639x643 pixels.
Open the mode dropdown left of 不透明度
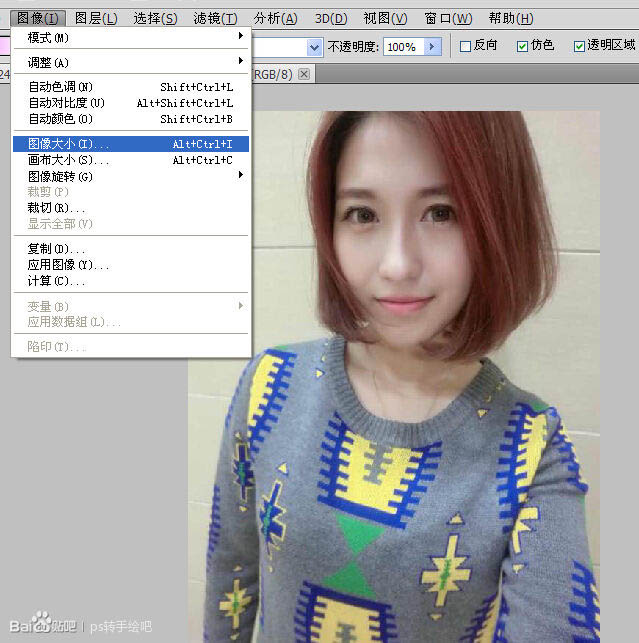pos(314,48)
